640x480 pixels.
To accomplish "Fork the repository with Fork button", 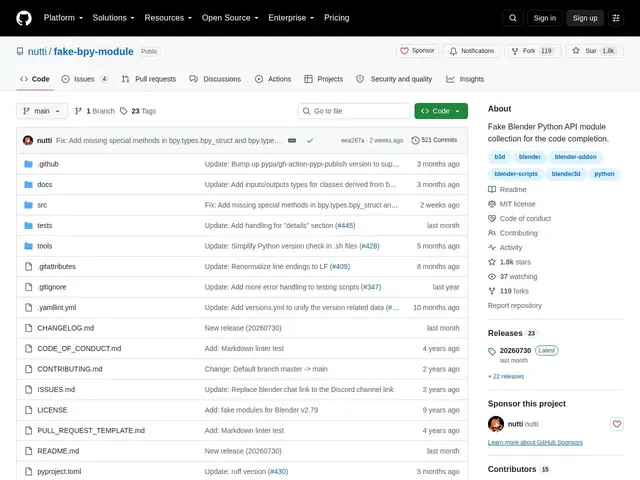I will [x=532, y=51].
